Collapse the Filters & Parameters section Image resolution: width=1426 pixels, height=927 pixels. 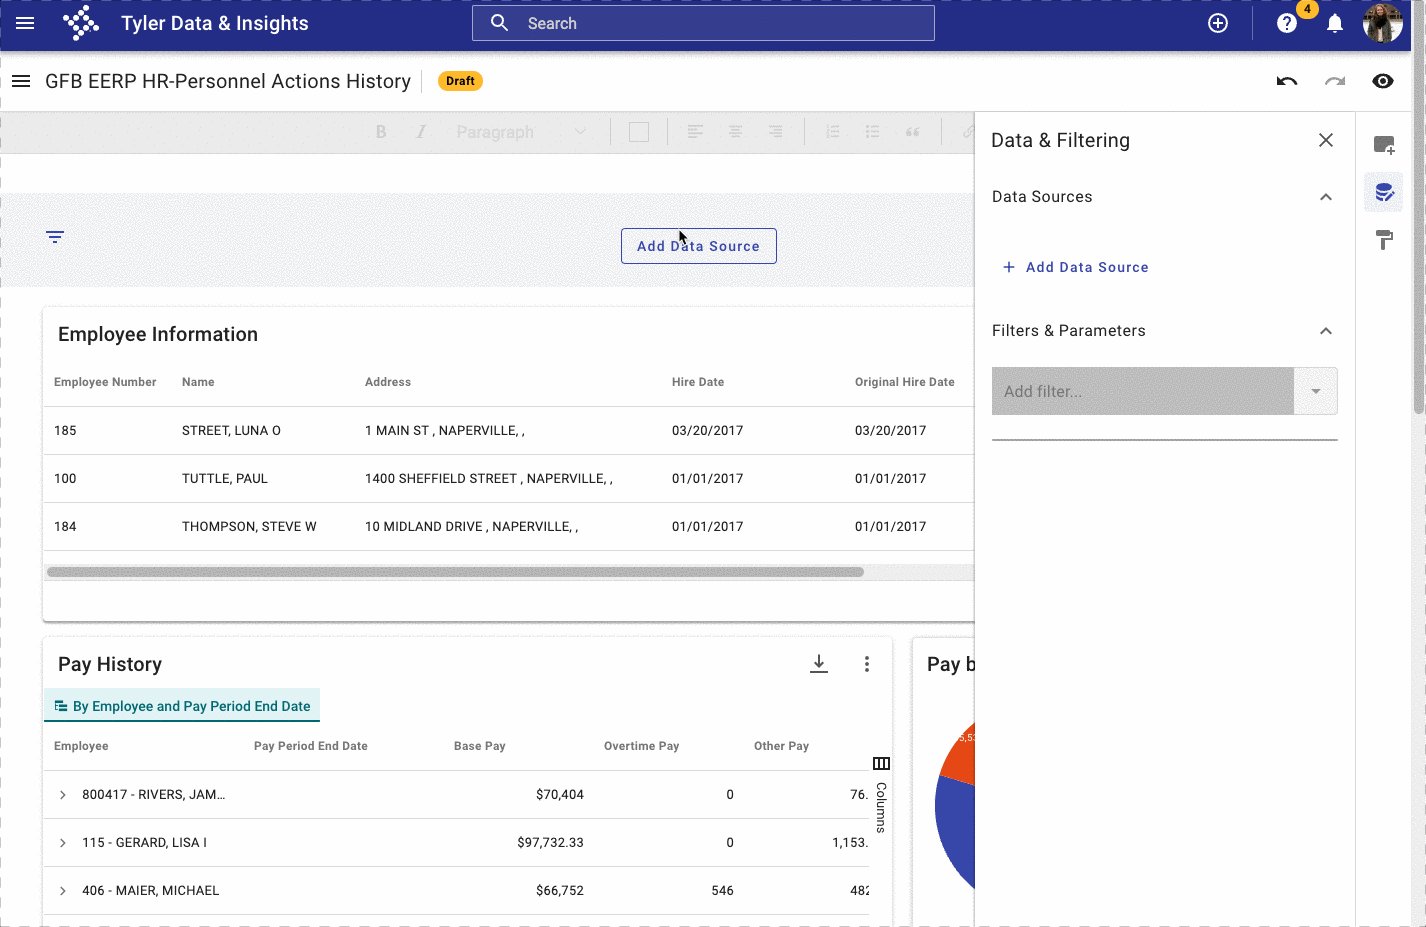tap(1326, 331)
